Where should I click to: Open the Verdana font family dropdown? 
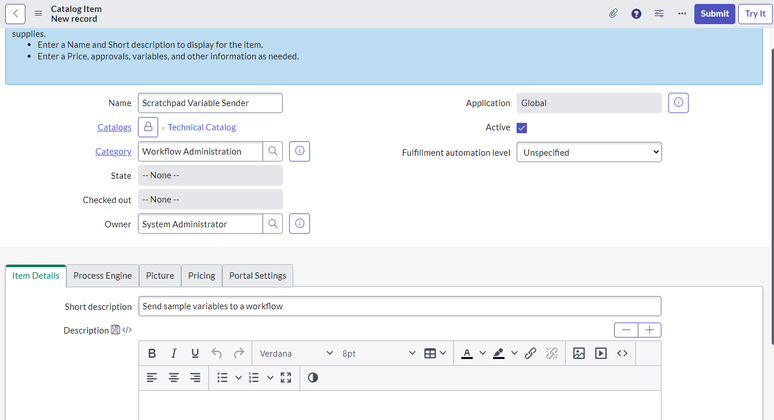tap(296, 353)
